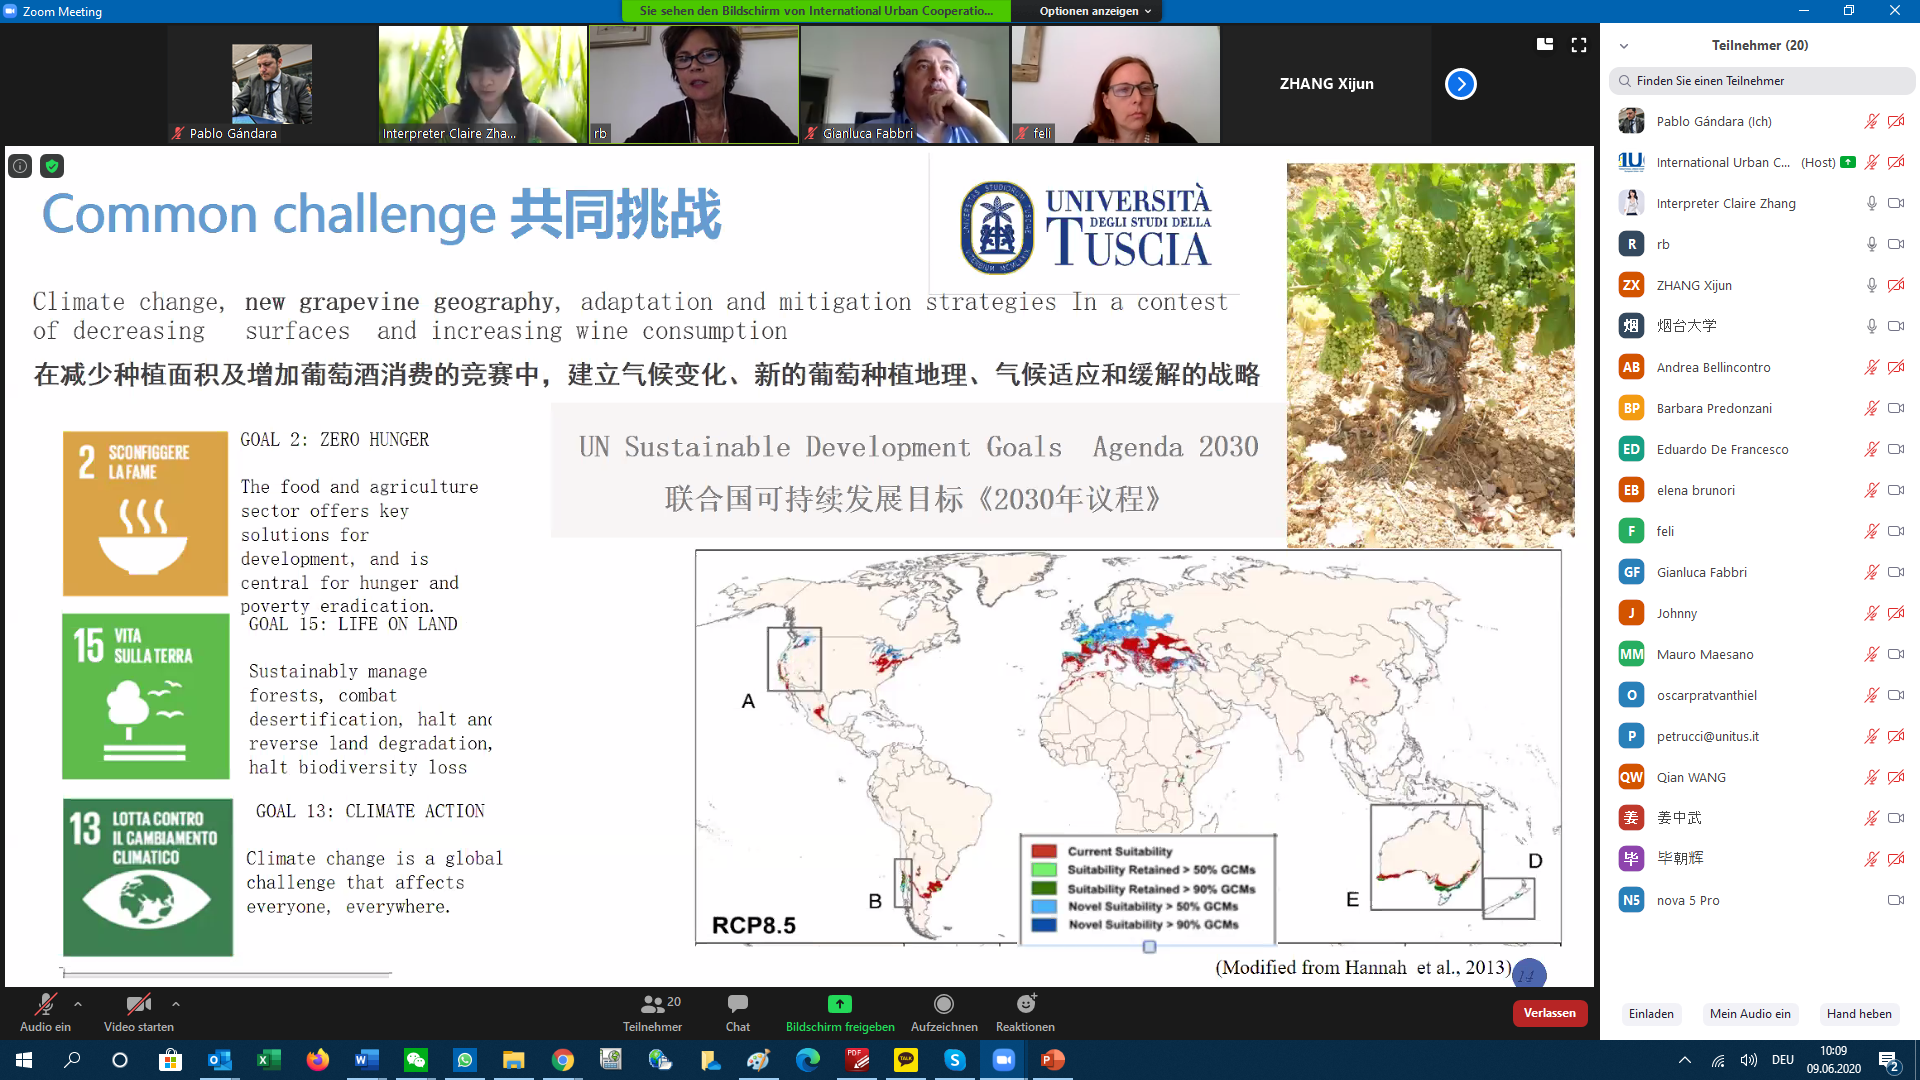Expand video options arrow next to Video starten
This screenshot has height=1080, width=1920.
pyautogui.click(x=176, y=1003)
